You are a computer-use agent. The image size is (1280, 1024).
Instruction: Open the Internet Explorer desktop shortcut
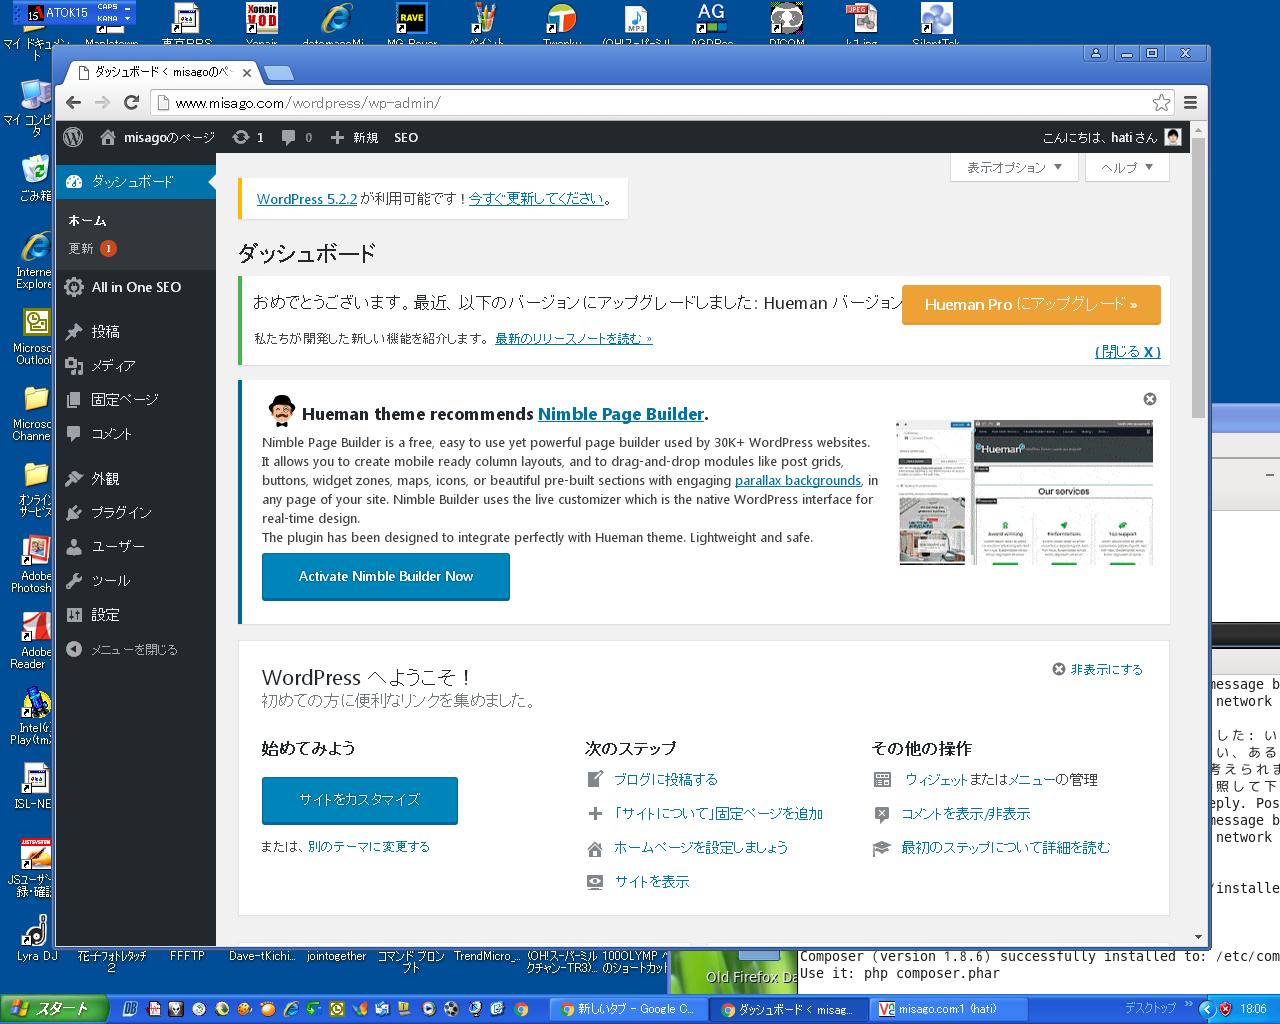pyautogui.click(x=35, y=260)
